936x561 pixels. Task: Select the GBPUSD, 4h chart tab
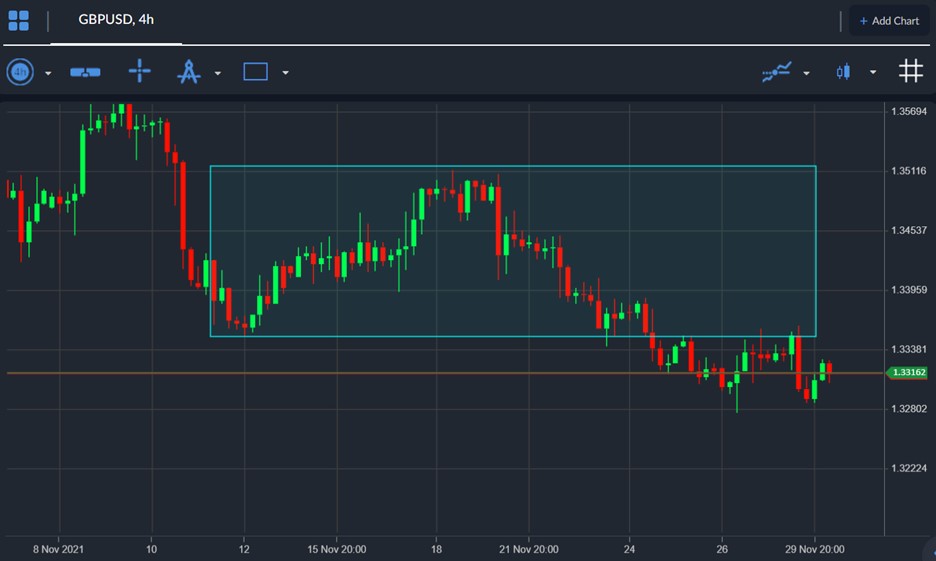tap(116, 20)
